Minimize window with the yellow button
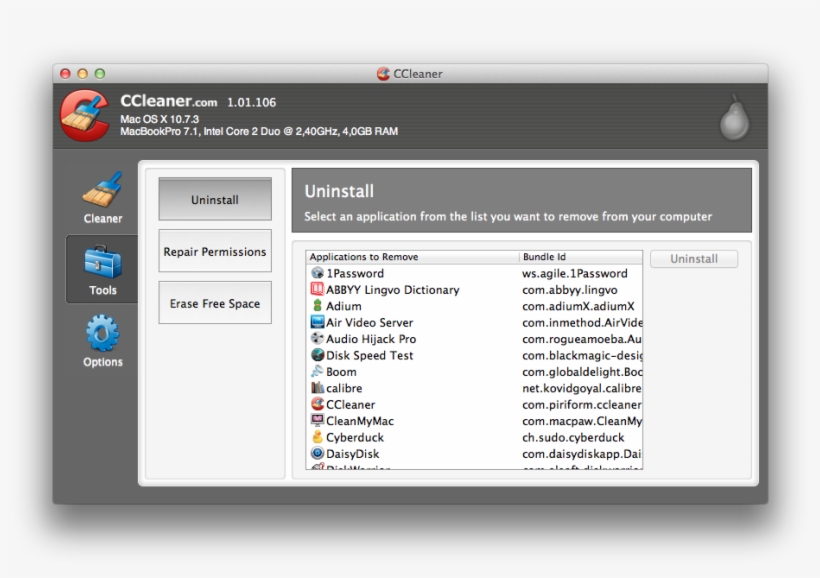The height and width of the screenshot is (578, 820). [x=83, y=74]
